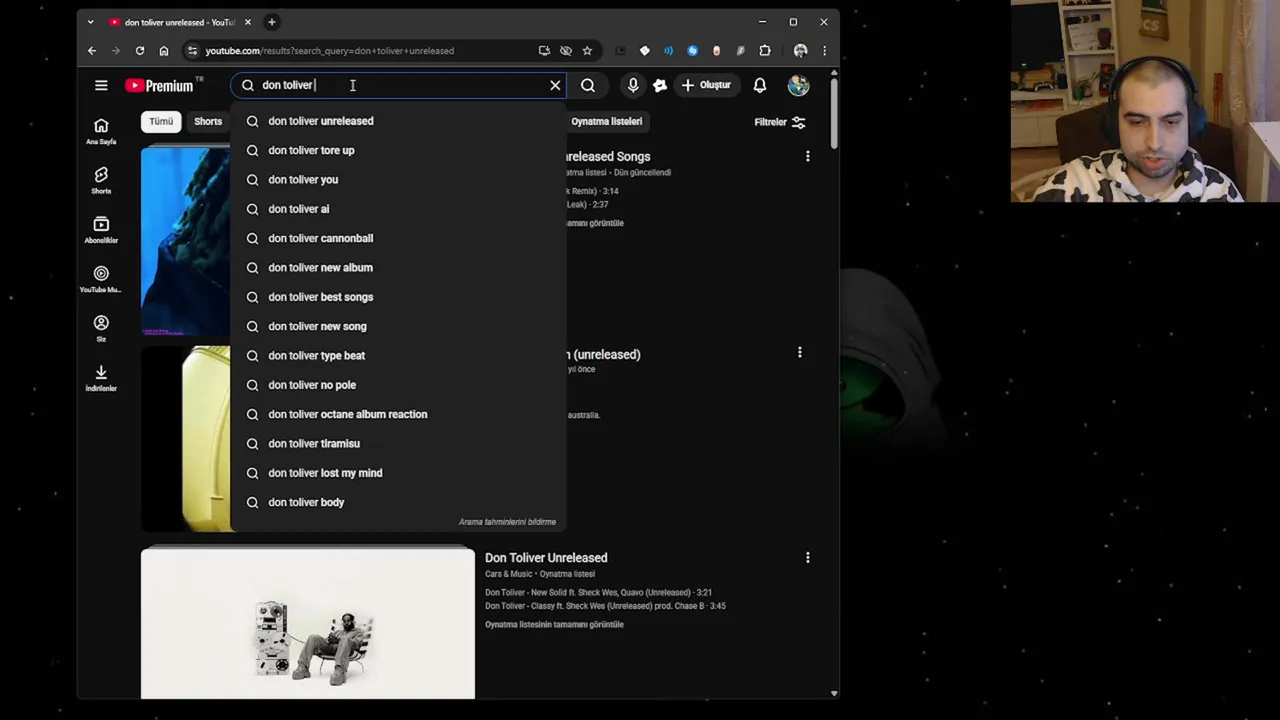The width and height of the screenshot is (1280, 720).
Task: Open Shorts from the left sidebar
Action: (101, 181)
